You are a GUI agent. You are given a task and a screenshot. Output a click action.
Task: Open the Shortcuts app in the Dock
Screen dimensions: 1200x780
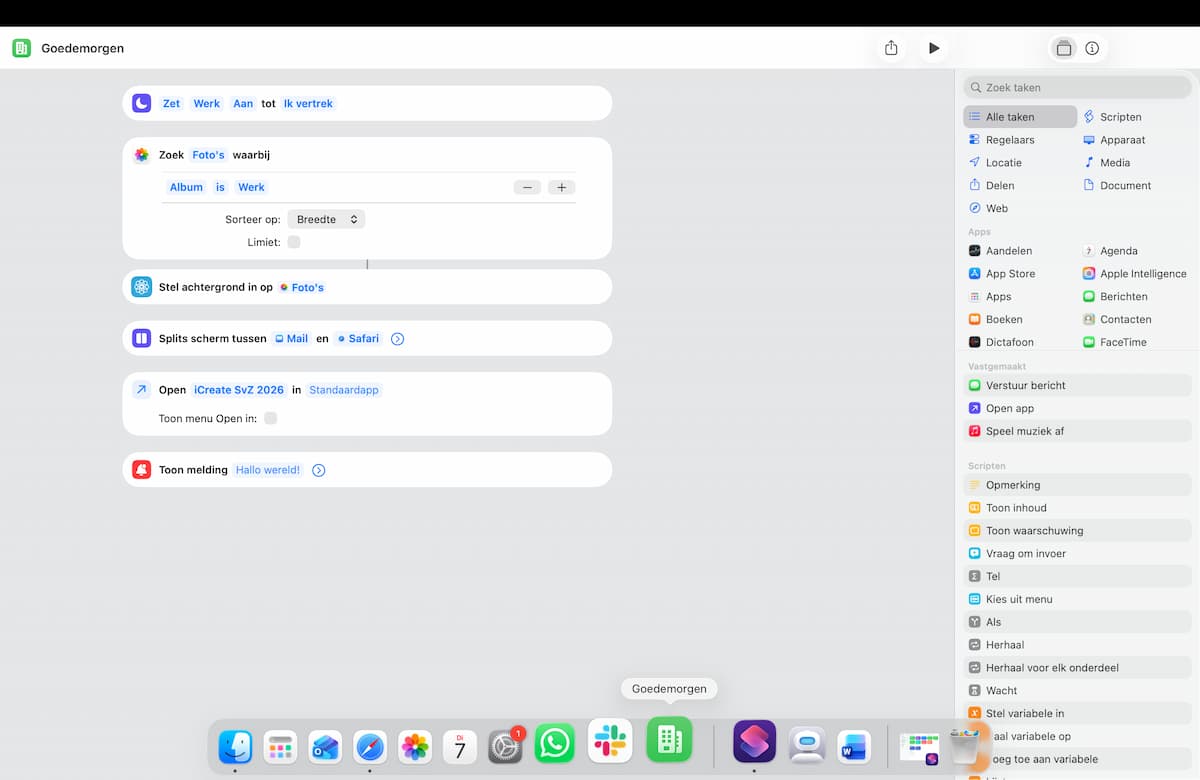[x=754, y=741]
